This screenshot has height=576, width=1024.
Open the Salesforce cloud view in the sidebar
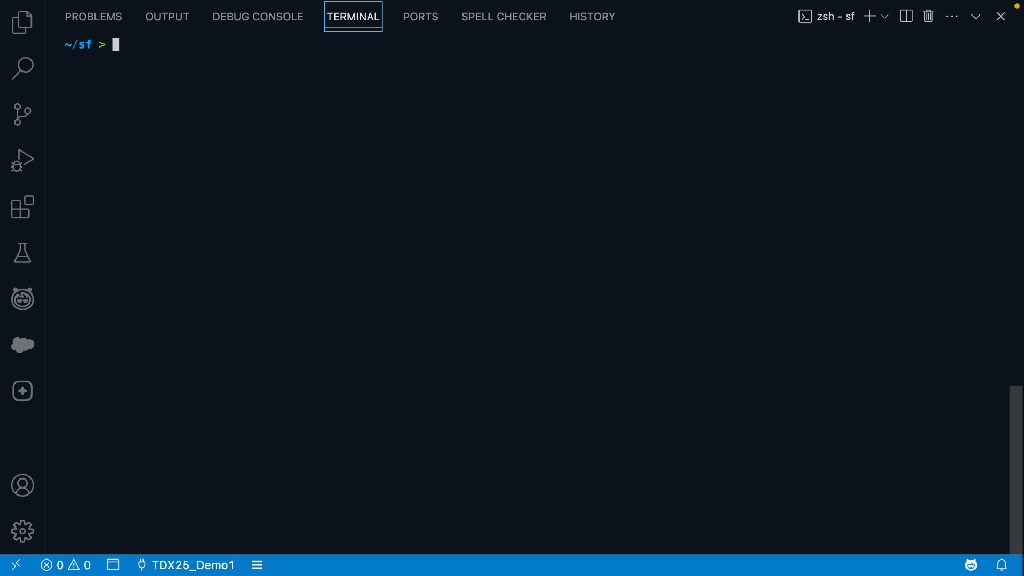coord(22,345)
